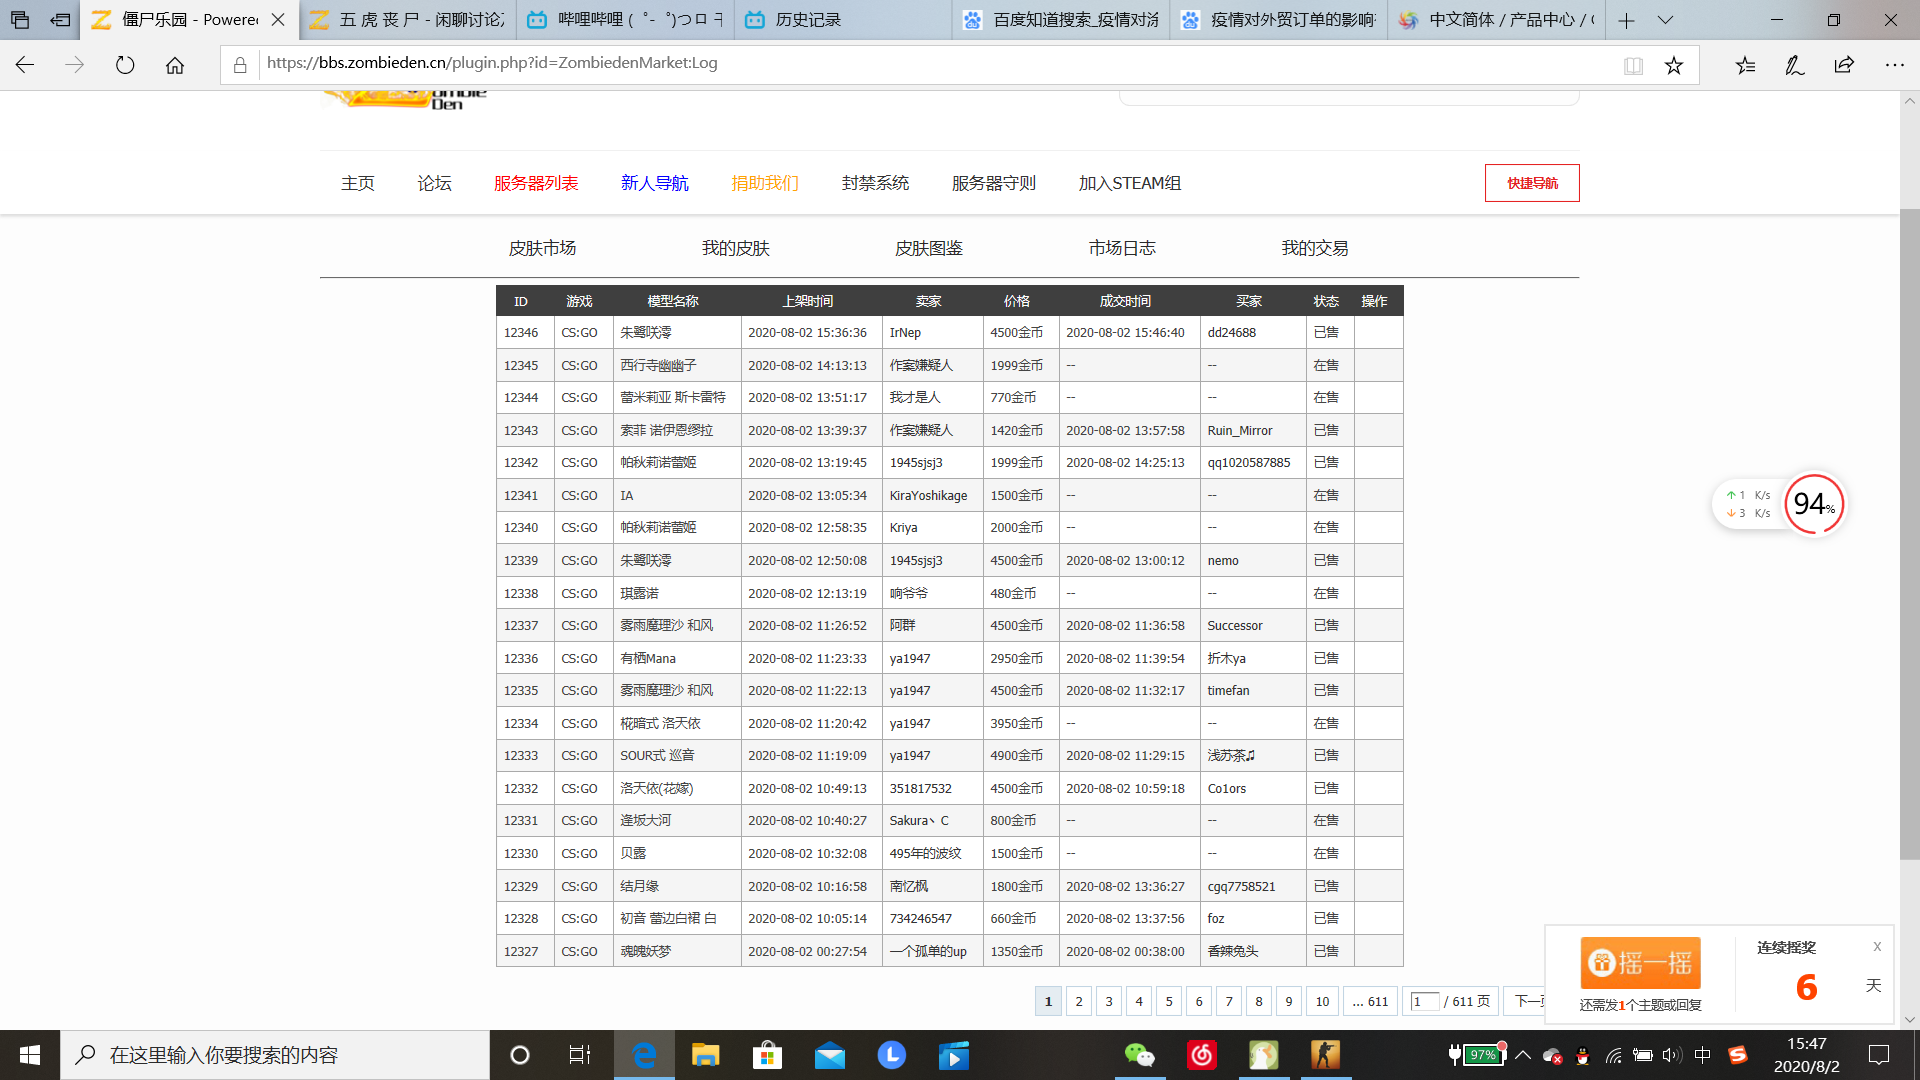Open WeChat from the taskbar
The image size is (1920, 1080).
pos(1141,1055)
